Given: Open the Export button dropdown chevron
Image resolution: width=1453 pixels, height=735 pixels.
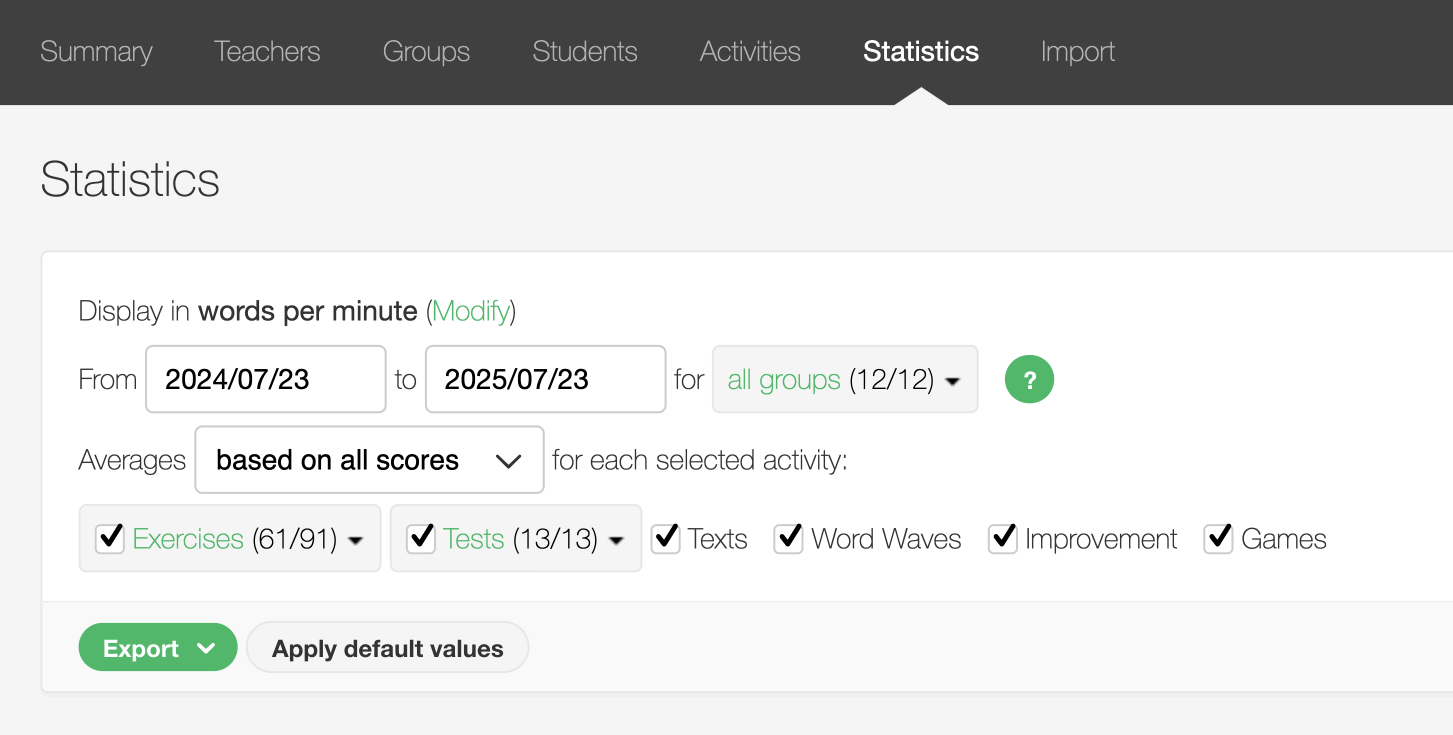Looking at the screenshot, I should coord(207,649).
